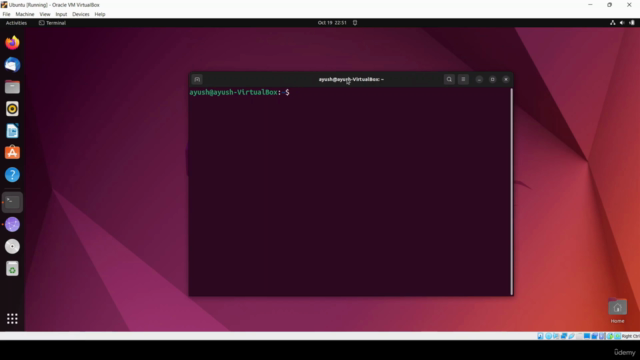The width and height of the screenshot is (640, 360).
Task: Open the clock calendar Oct 19 22:51
Action: click(332, 23)
